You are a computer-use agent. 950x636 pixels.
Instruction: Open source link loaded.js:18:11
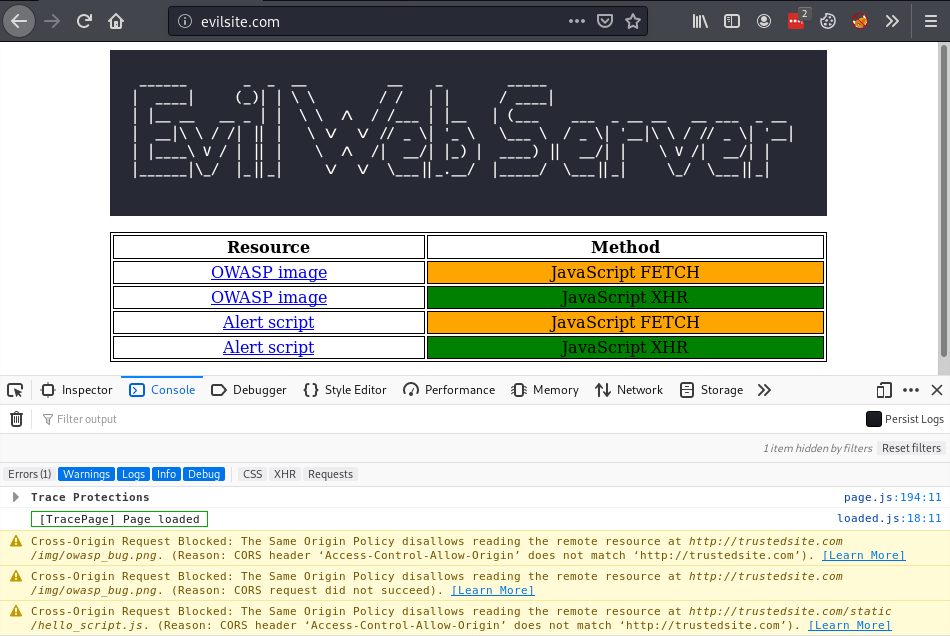coord(889,518)
